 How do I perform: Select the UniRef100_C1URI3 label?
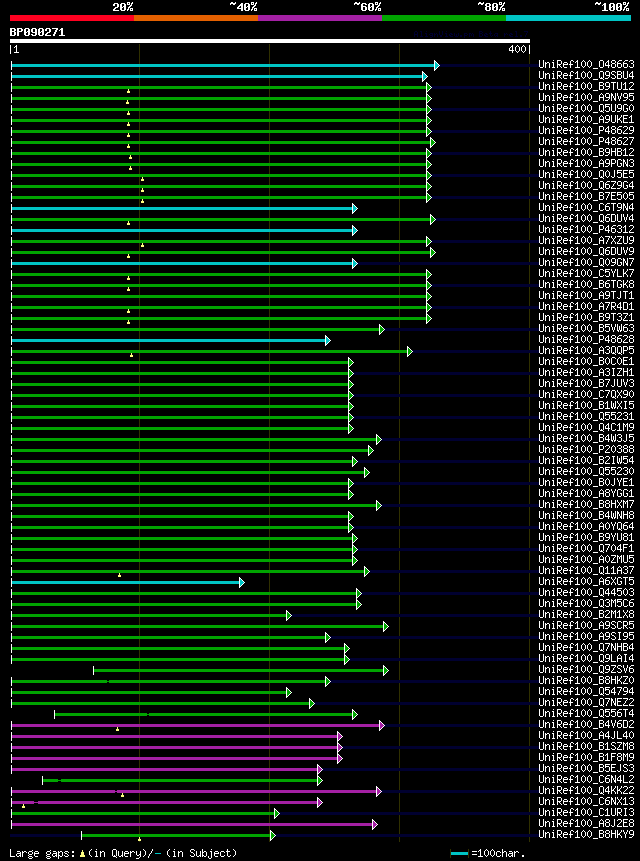586,812
